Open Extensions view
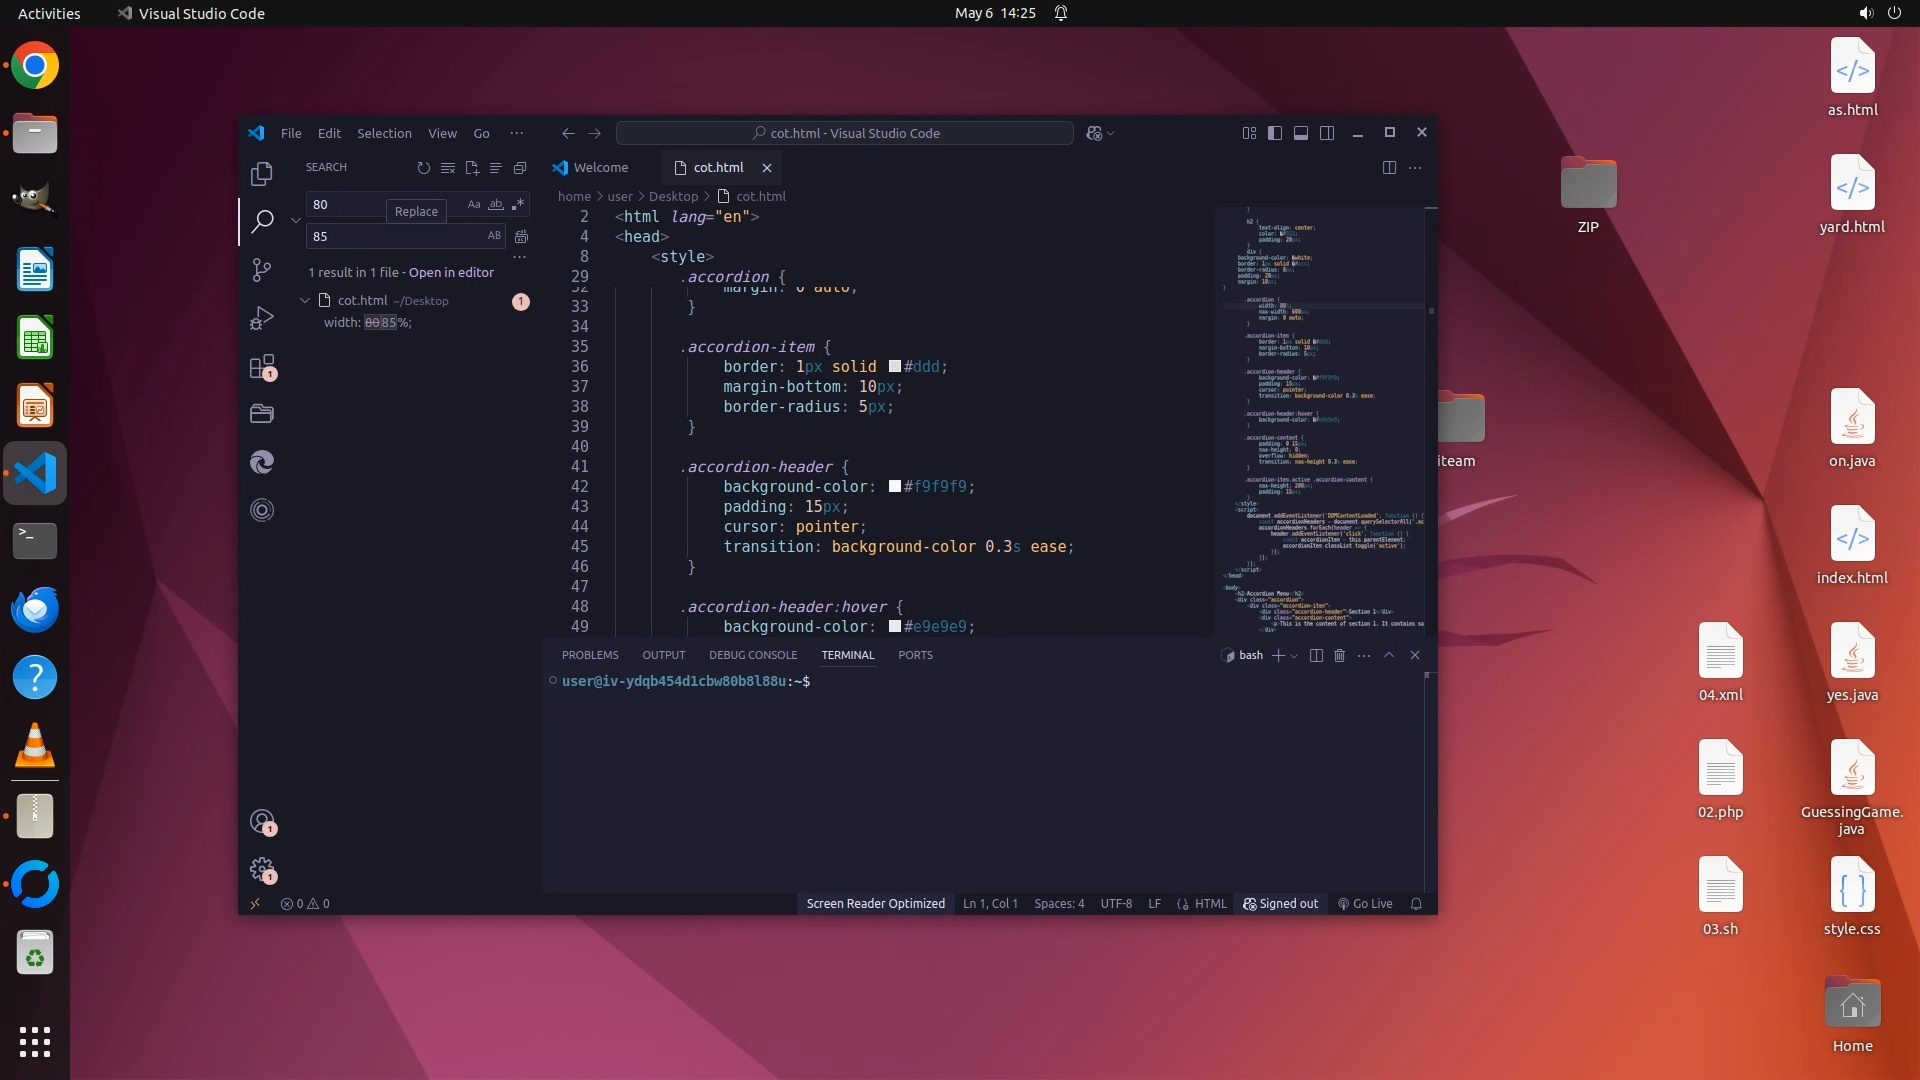The width and height of the screenshot is (1920, 1080). click(x=262, y=367)
